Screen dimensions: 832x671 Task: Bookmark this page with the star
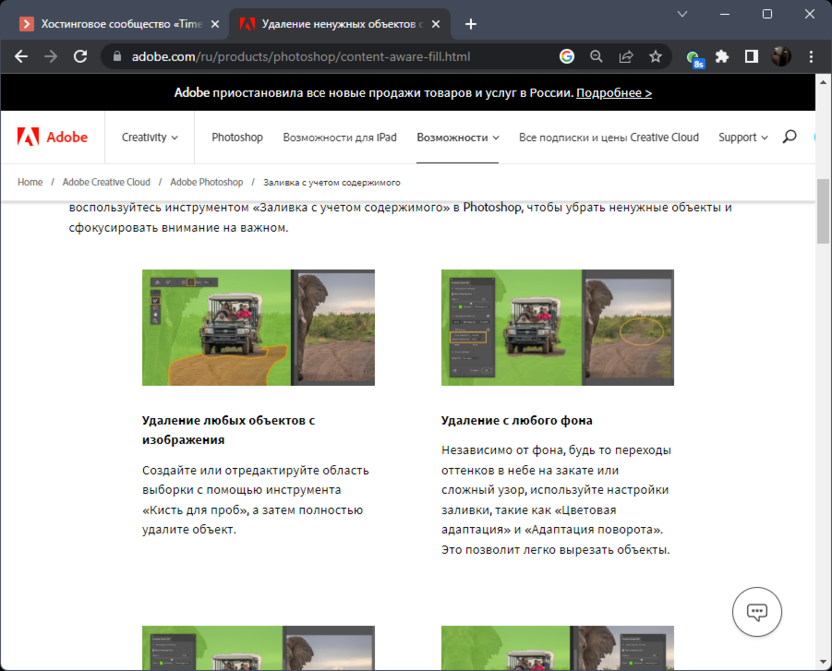click(x=656, y=56)
